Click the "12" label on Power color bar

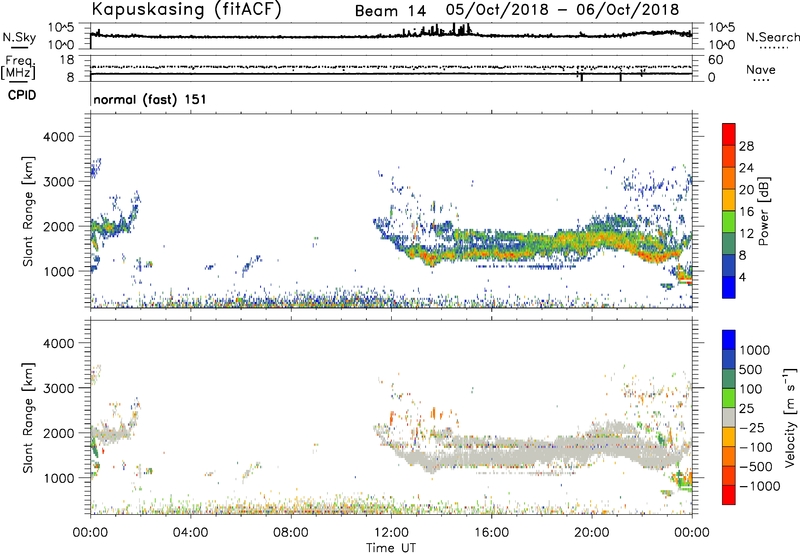point(746,234)
